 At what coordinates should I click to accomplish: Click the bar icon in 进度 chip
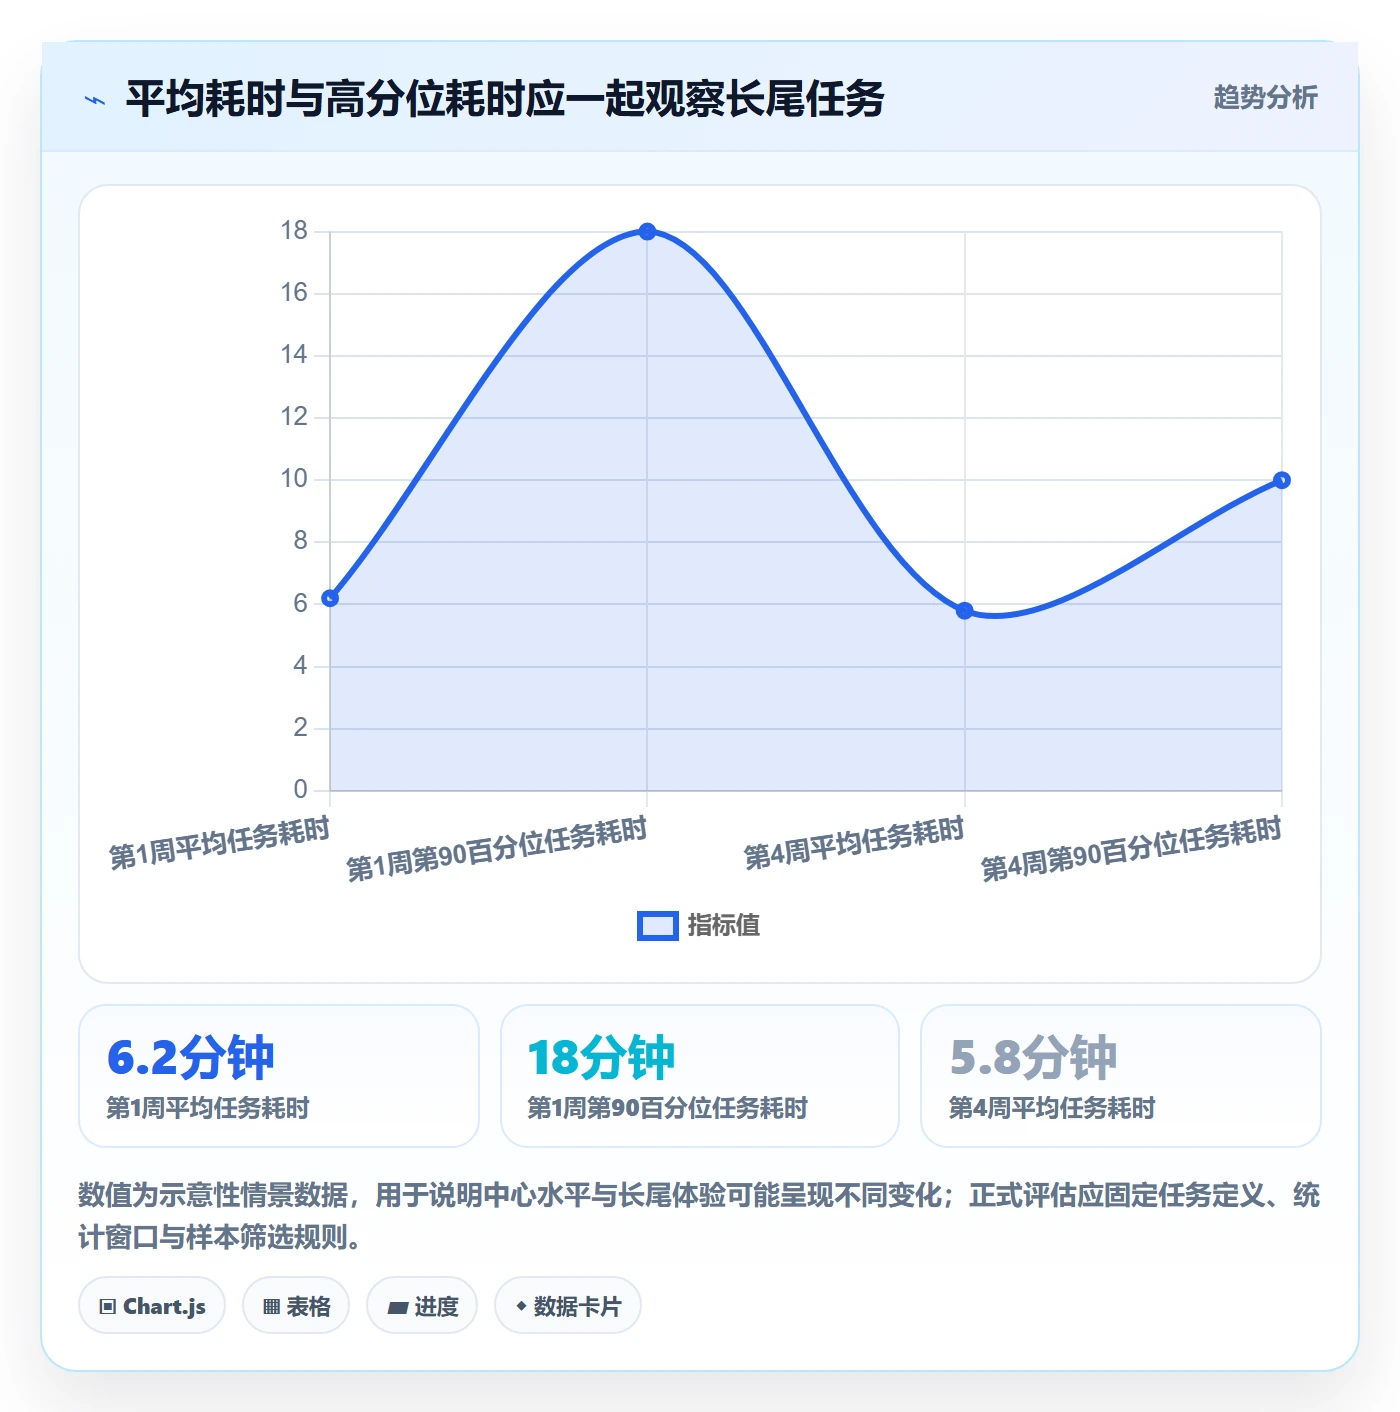398,1307
